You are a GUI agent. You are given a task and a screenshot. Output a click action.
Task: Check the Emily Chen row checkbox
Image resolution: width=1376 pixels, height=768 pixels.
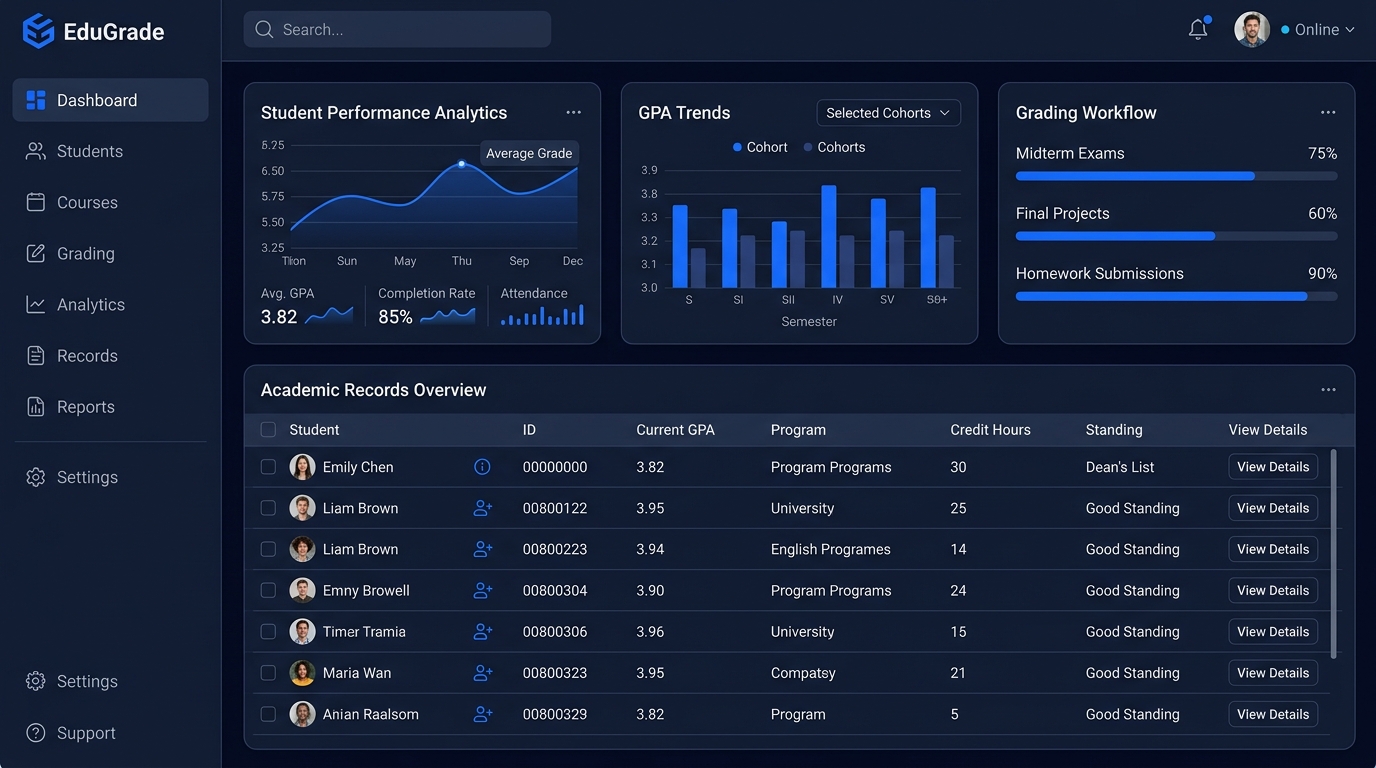click(x=268, y=467)
